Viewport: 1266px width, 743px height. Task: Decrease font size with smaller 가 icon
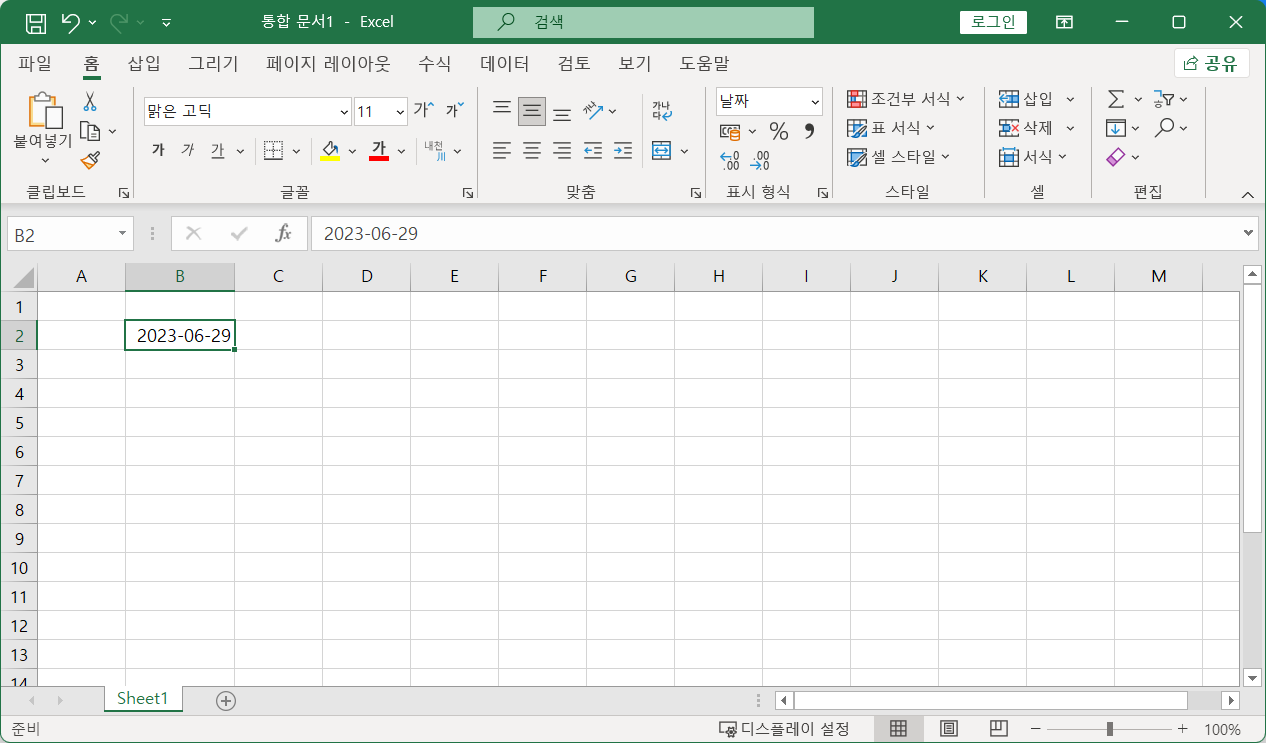pos(455,110)
